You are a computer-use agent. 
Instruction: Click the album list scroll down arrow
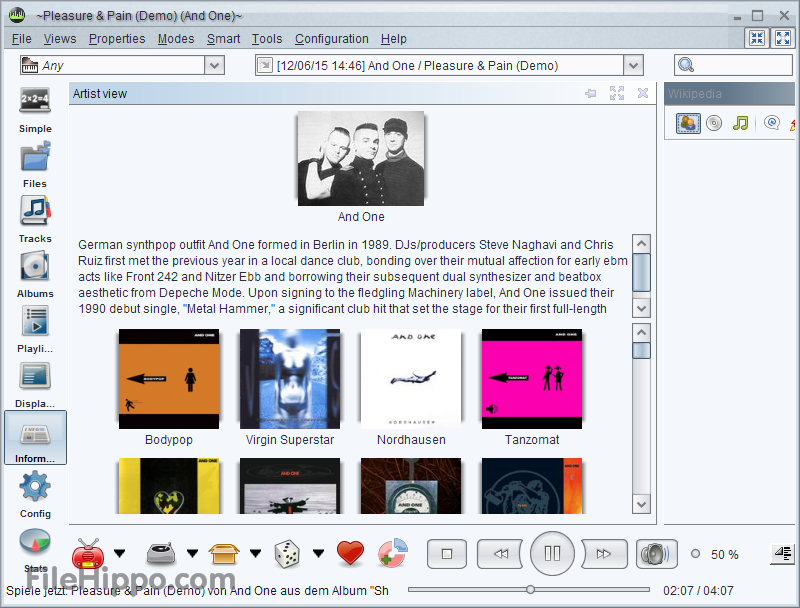click(x=641, y=504)
